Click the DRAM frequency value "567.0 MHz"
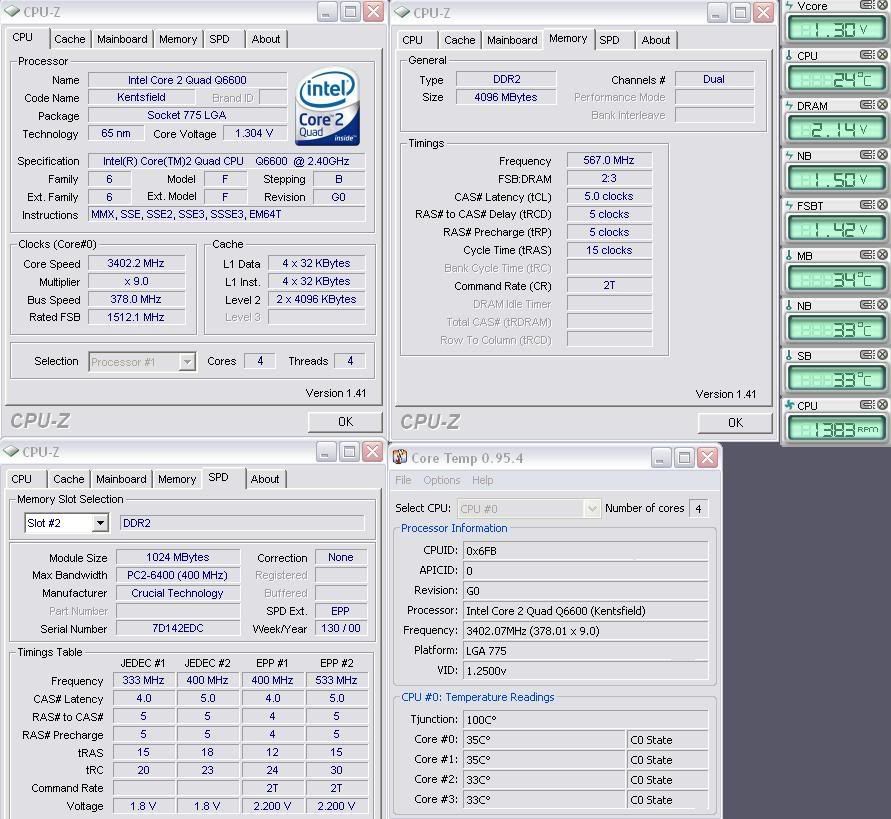Image resolution: width=891 pixels, height=819 pixels. click(609, 160)
